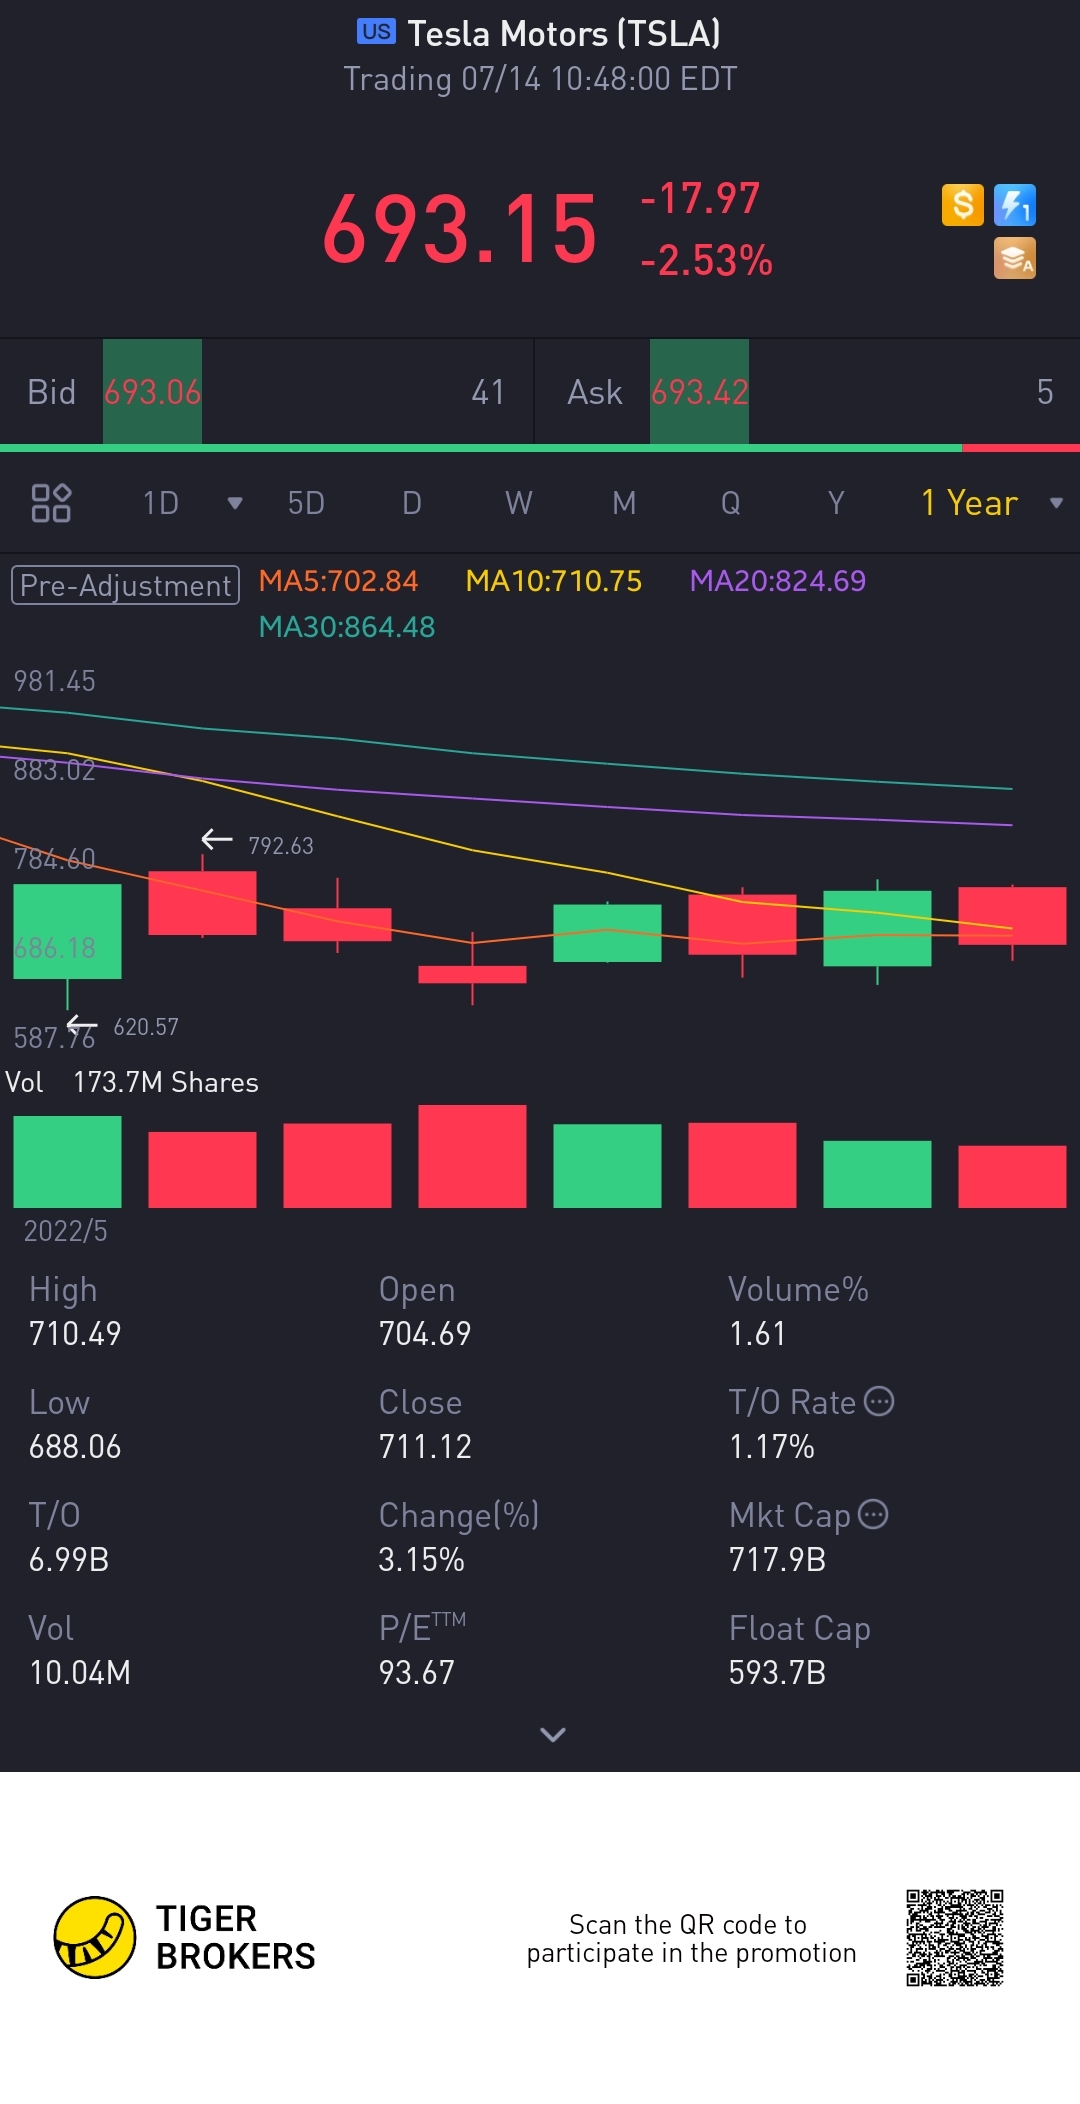Switch to the D daily chart tab

click(412, 503)
